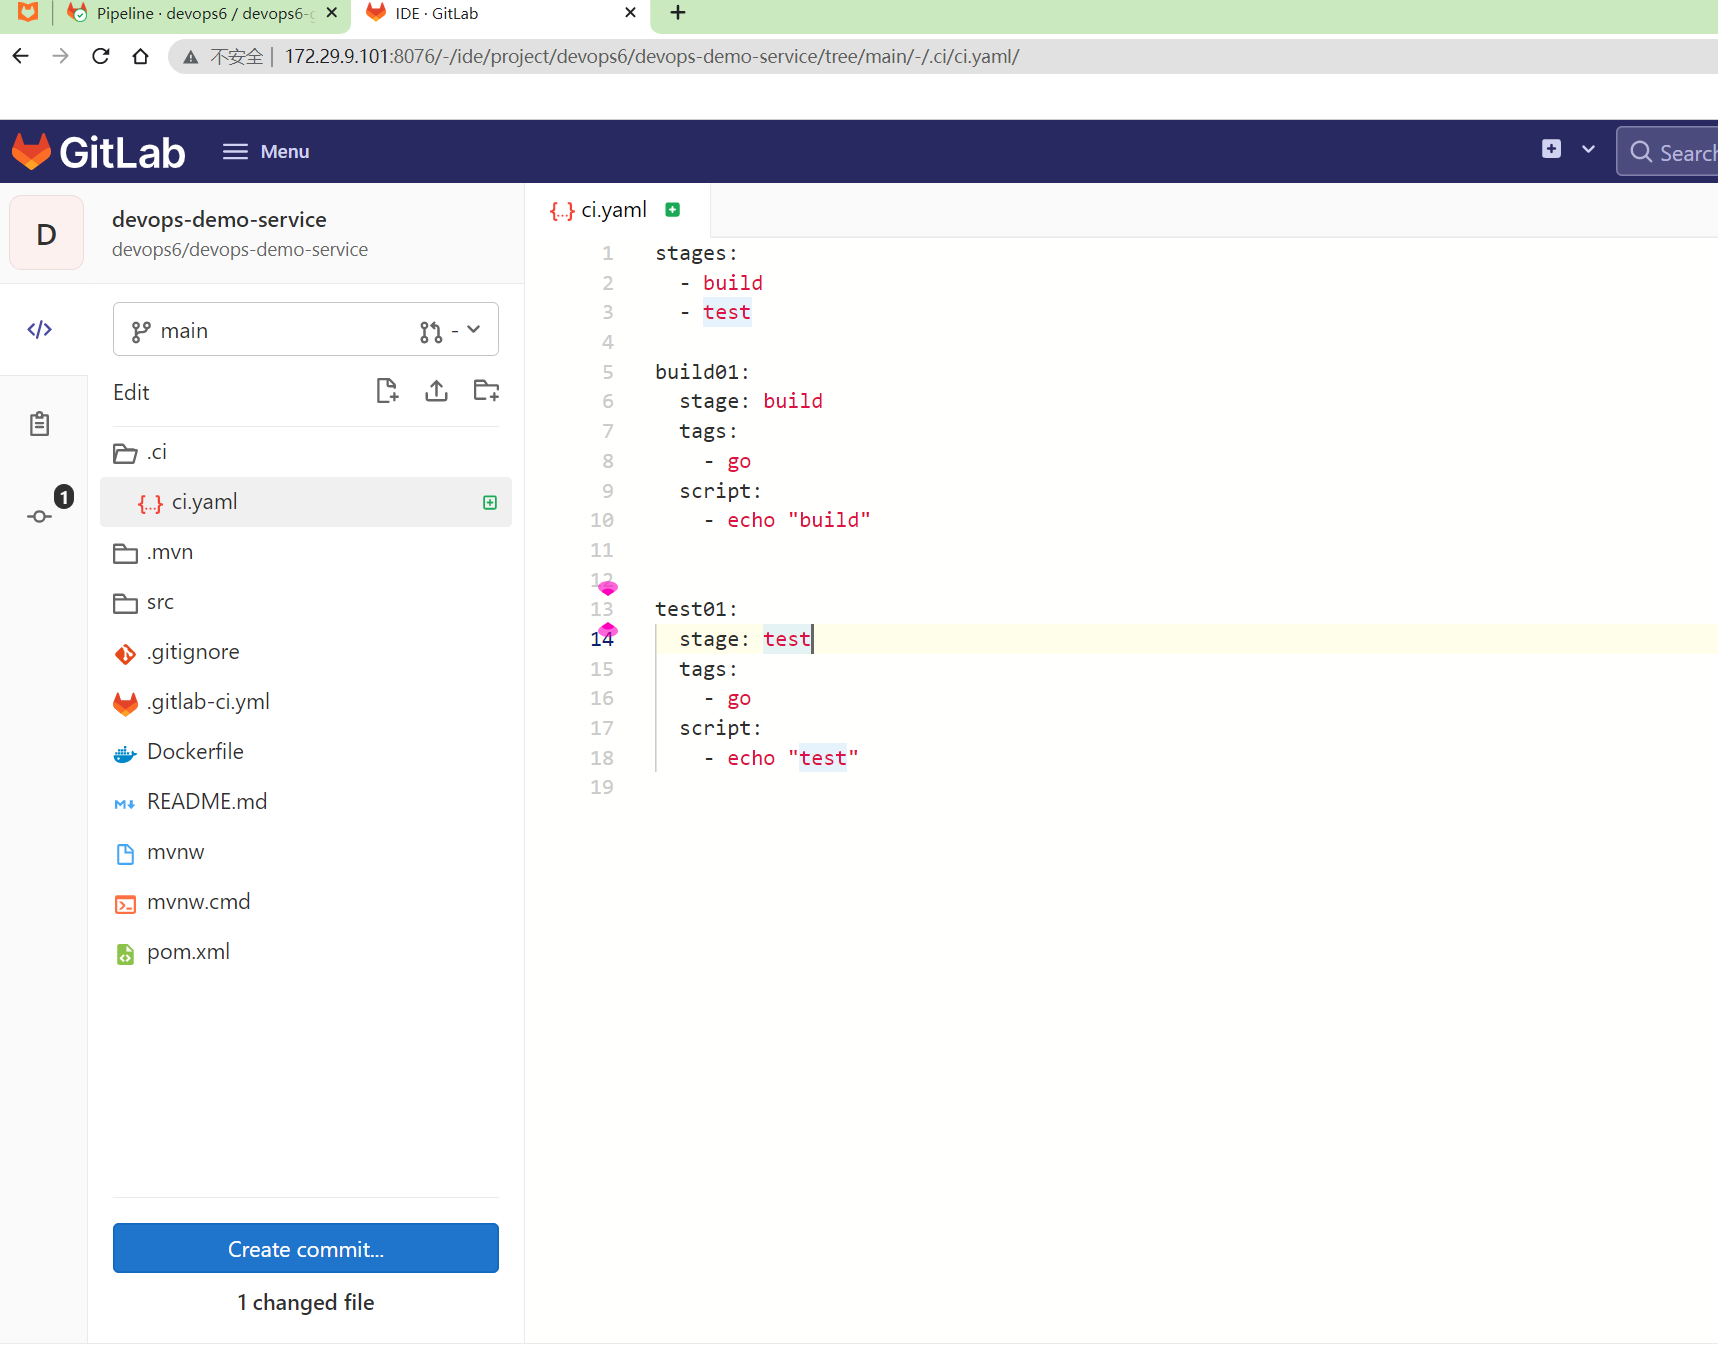Click the Search field in header

point(1668,152)
